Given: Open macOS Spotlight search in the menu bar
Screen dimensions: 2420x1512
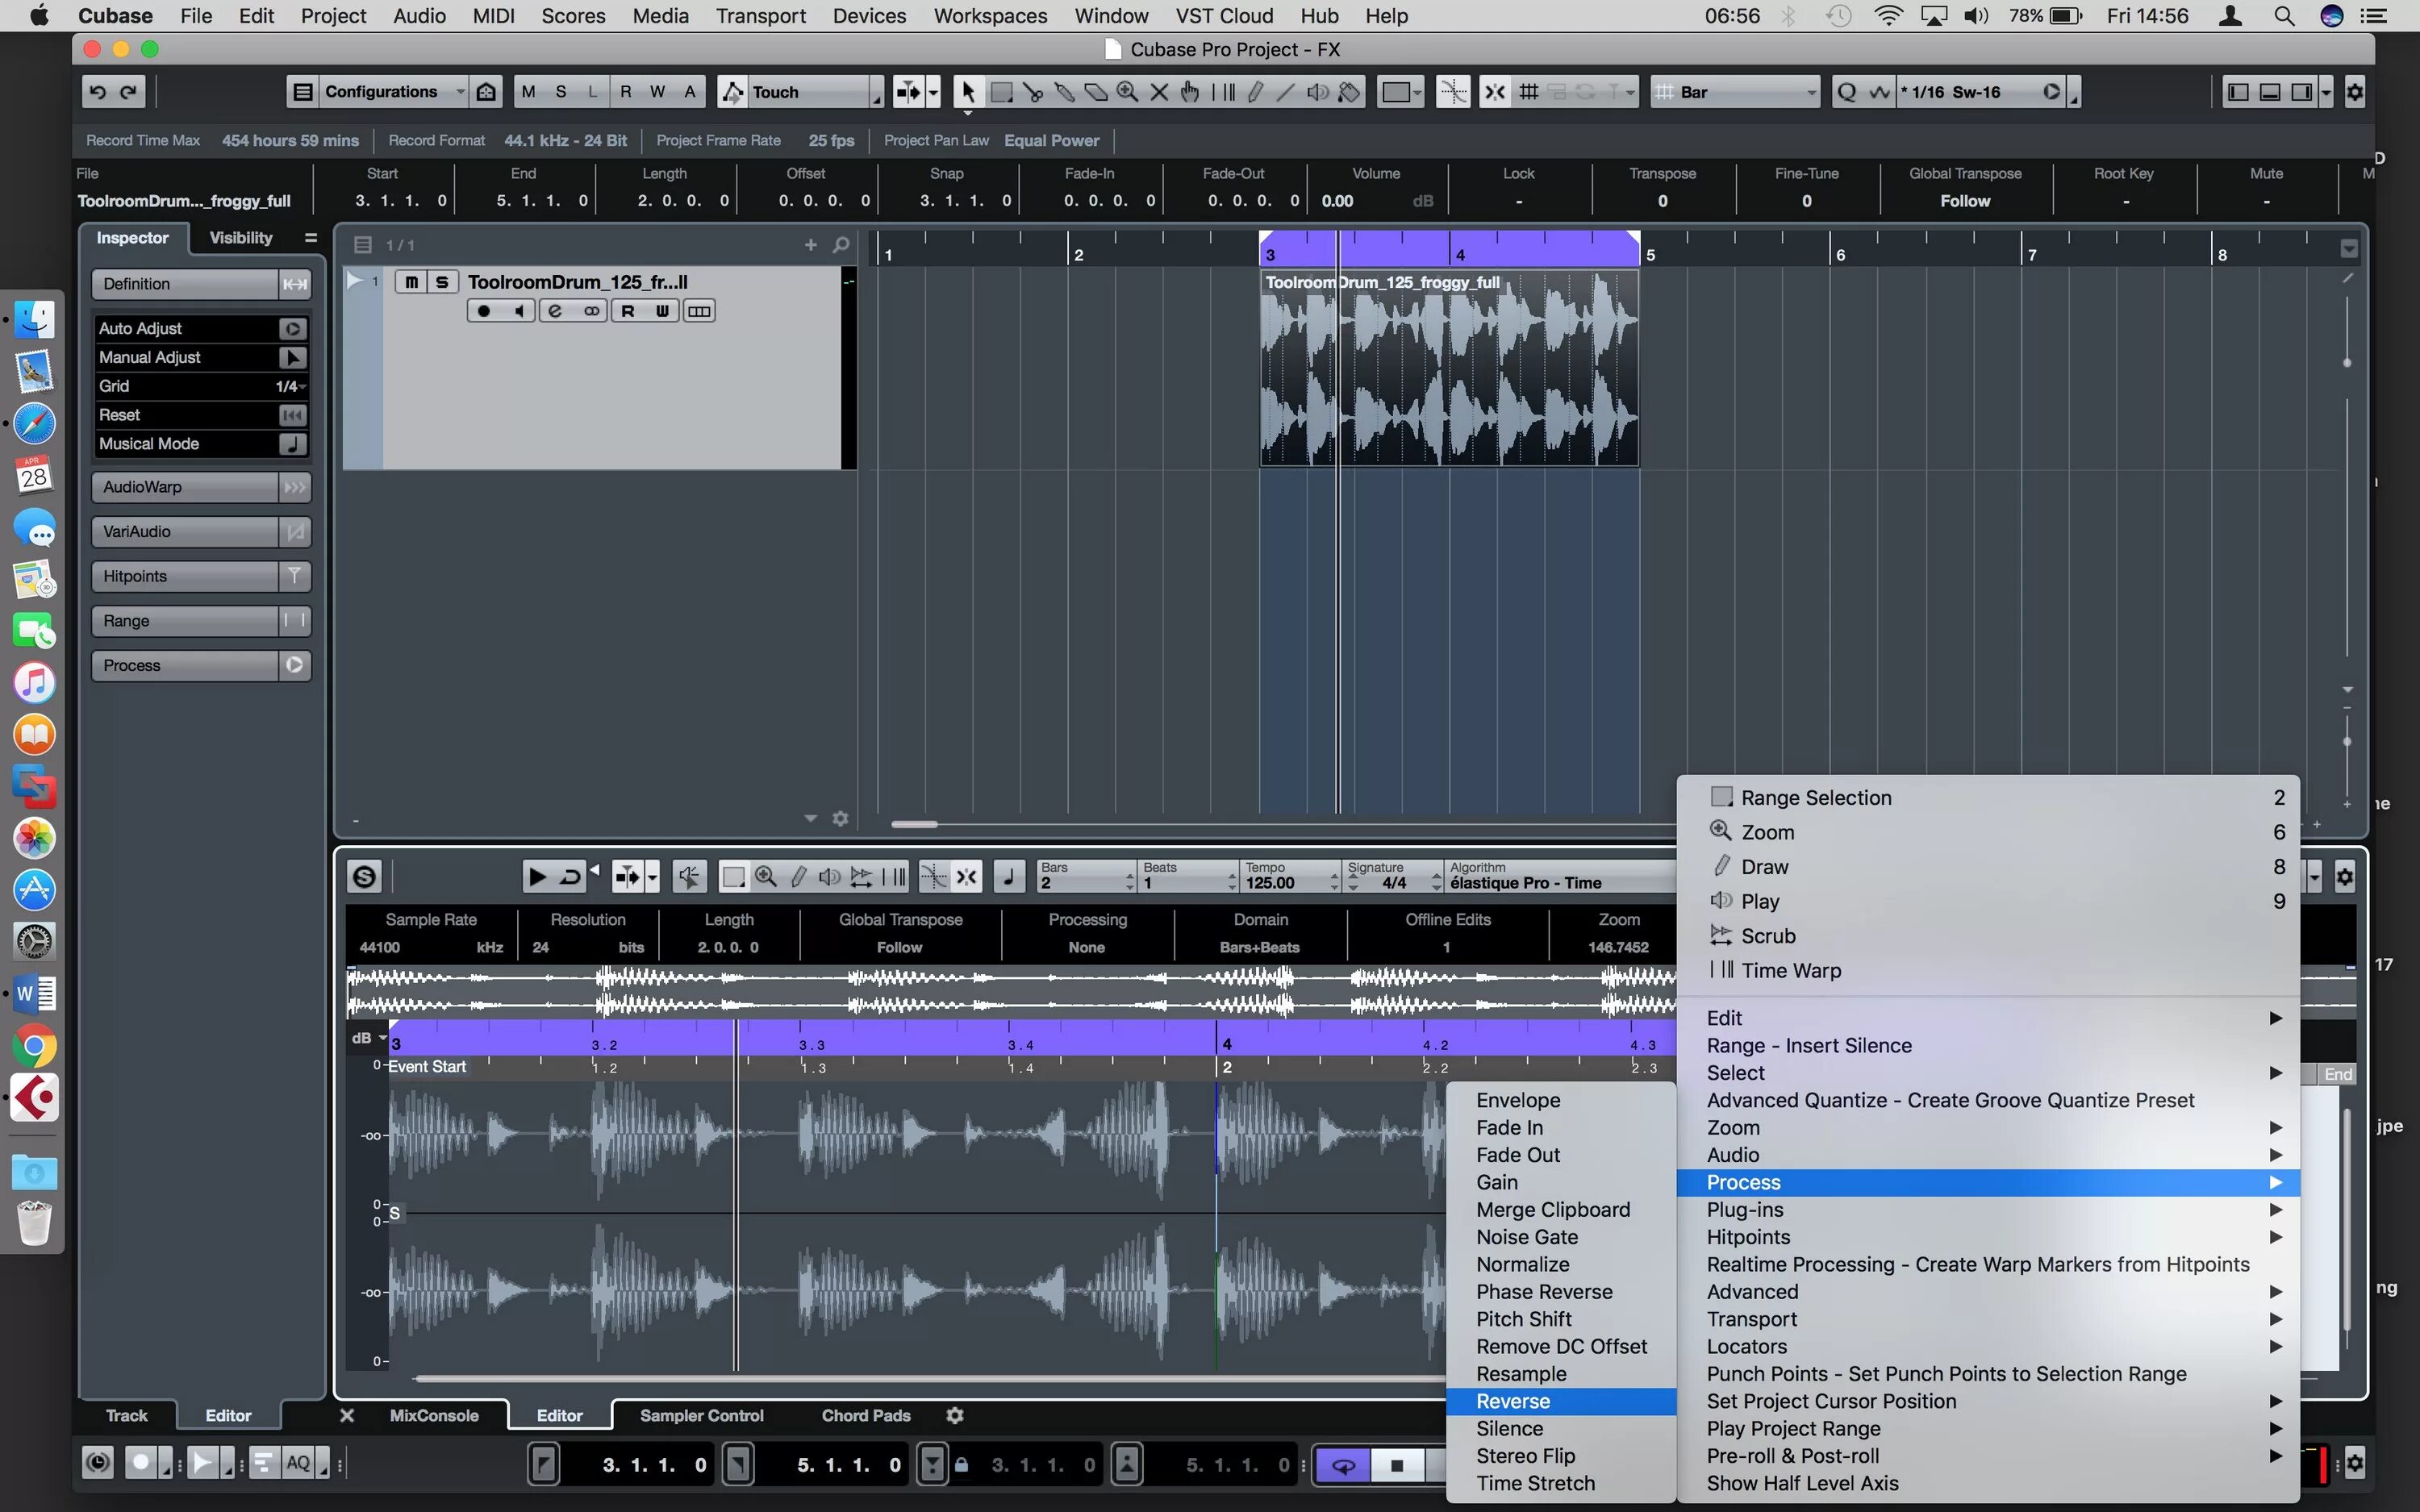Looking at the screenshot, I should [x=2284, y=16].
